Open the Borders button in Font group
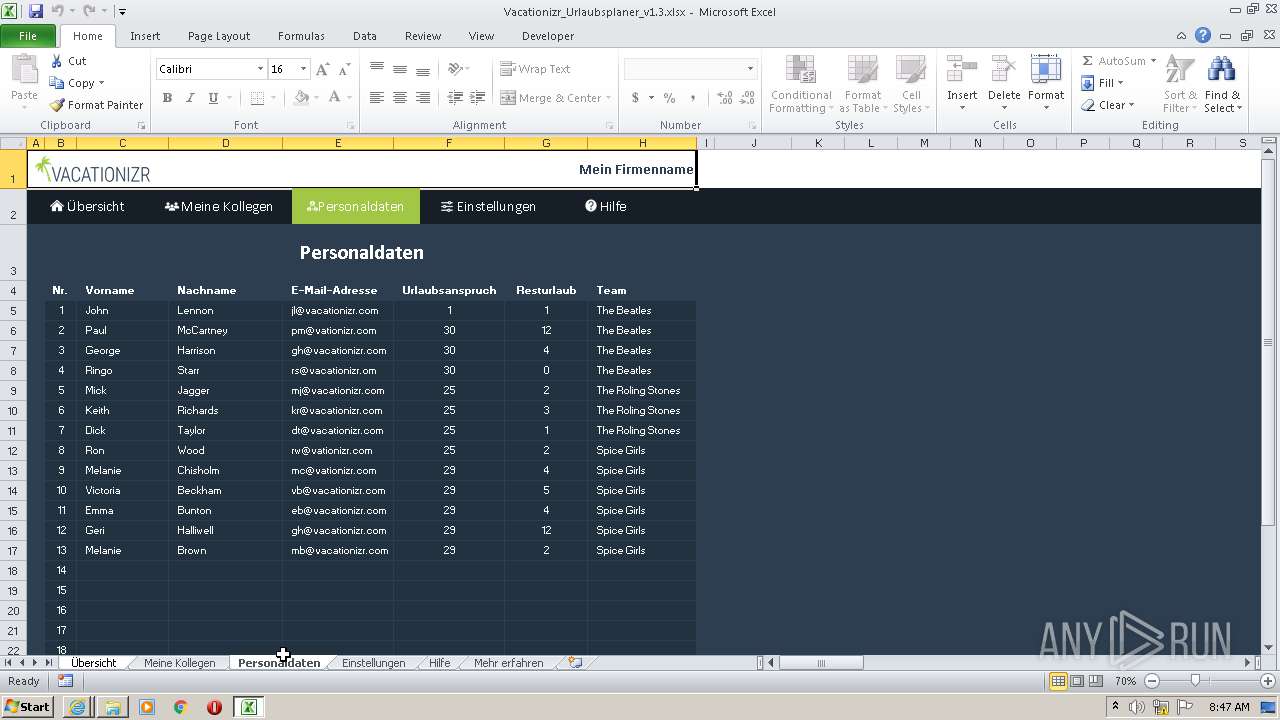Viewport: 1280px width, 720px height. coord(257,98)
